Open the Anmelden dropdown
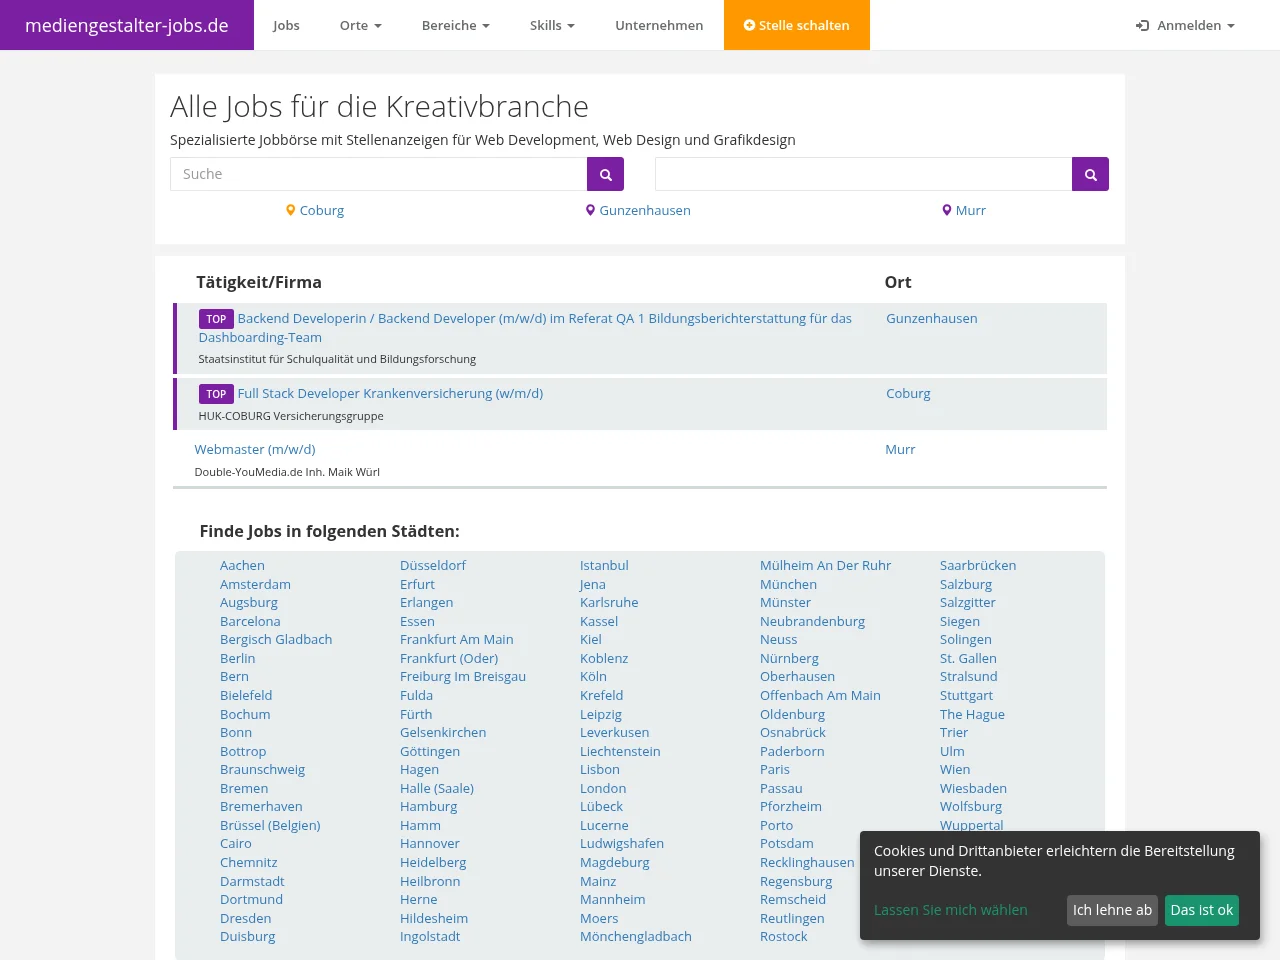Viewport: 1280px width, 960px height. [1185, 25]
